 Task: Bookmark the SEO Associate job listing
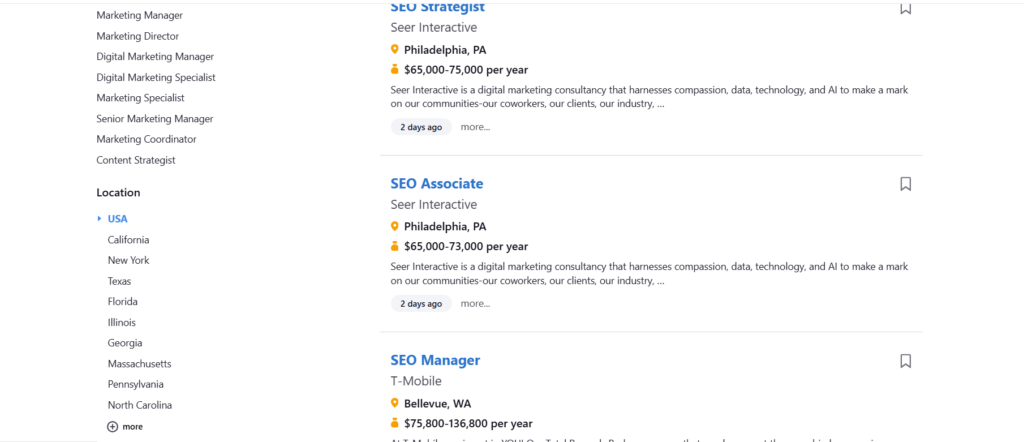coord(905,184)
